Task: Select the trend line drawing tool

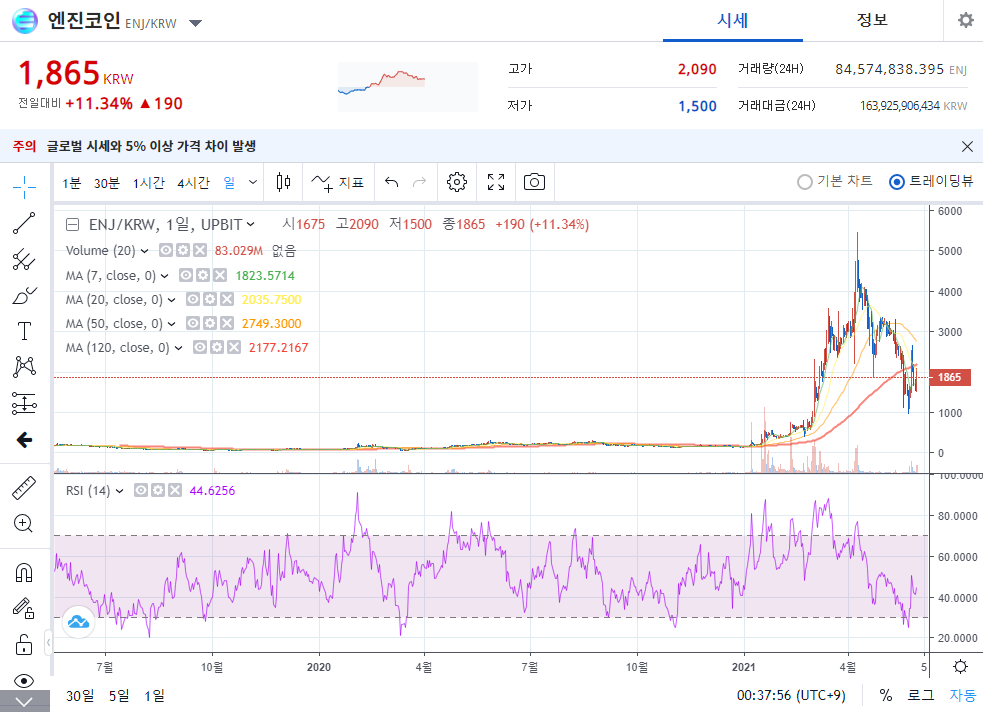Action: click(24, 223)
